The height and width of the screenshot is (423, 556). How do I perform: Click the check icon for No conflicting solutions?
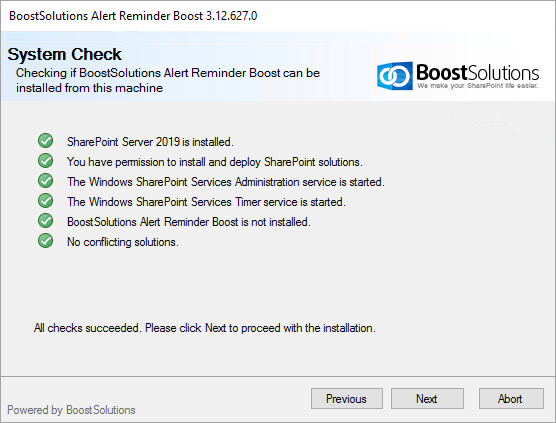point(45,241)
